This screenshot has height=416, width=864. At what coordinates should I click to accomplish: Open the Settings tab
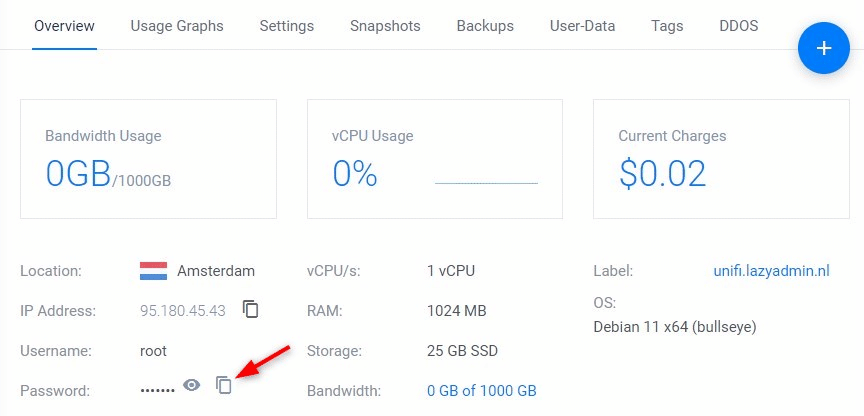287,26
